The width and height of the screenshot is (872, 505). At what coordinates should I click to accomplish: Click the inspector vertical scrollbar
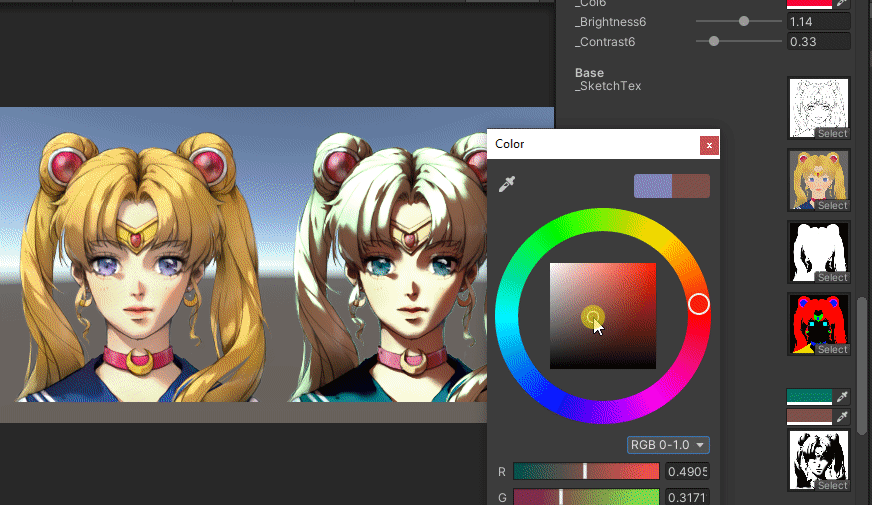pos(862,366)
